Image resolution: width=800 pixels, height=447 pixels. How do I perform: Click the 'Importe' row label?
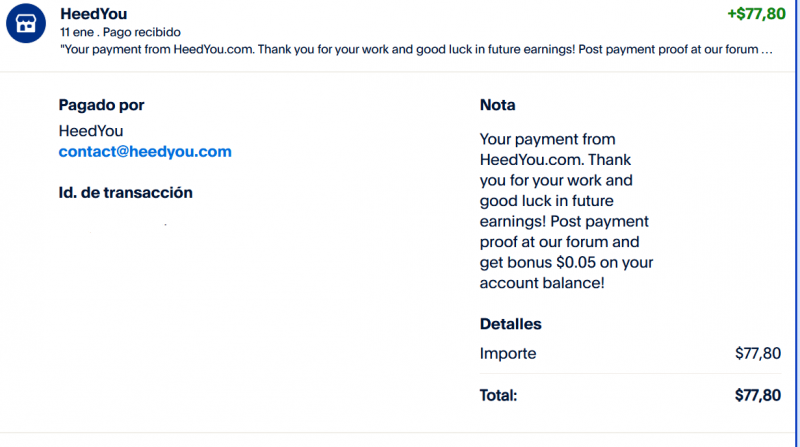[508, 353]
